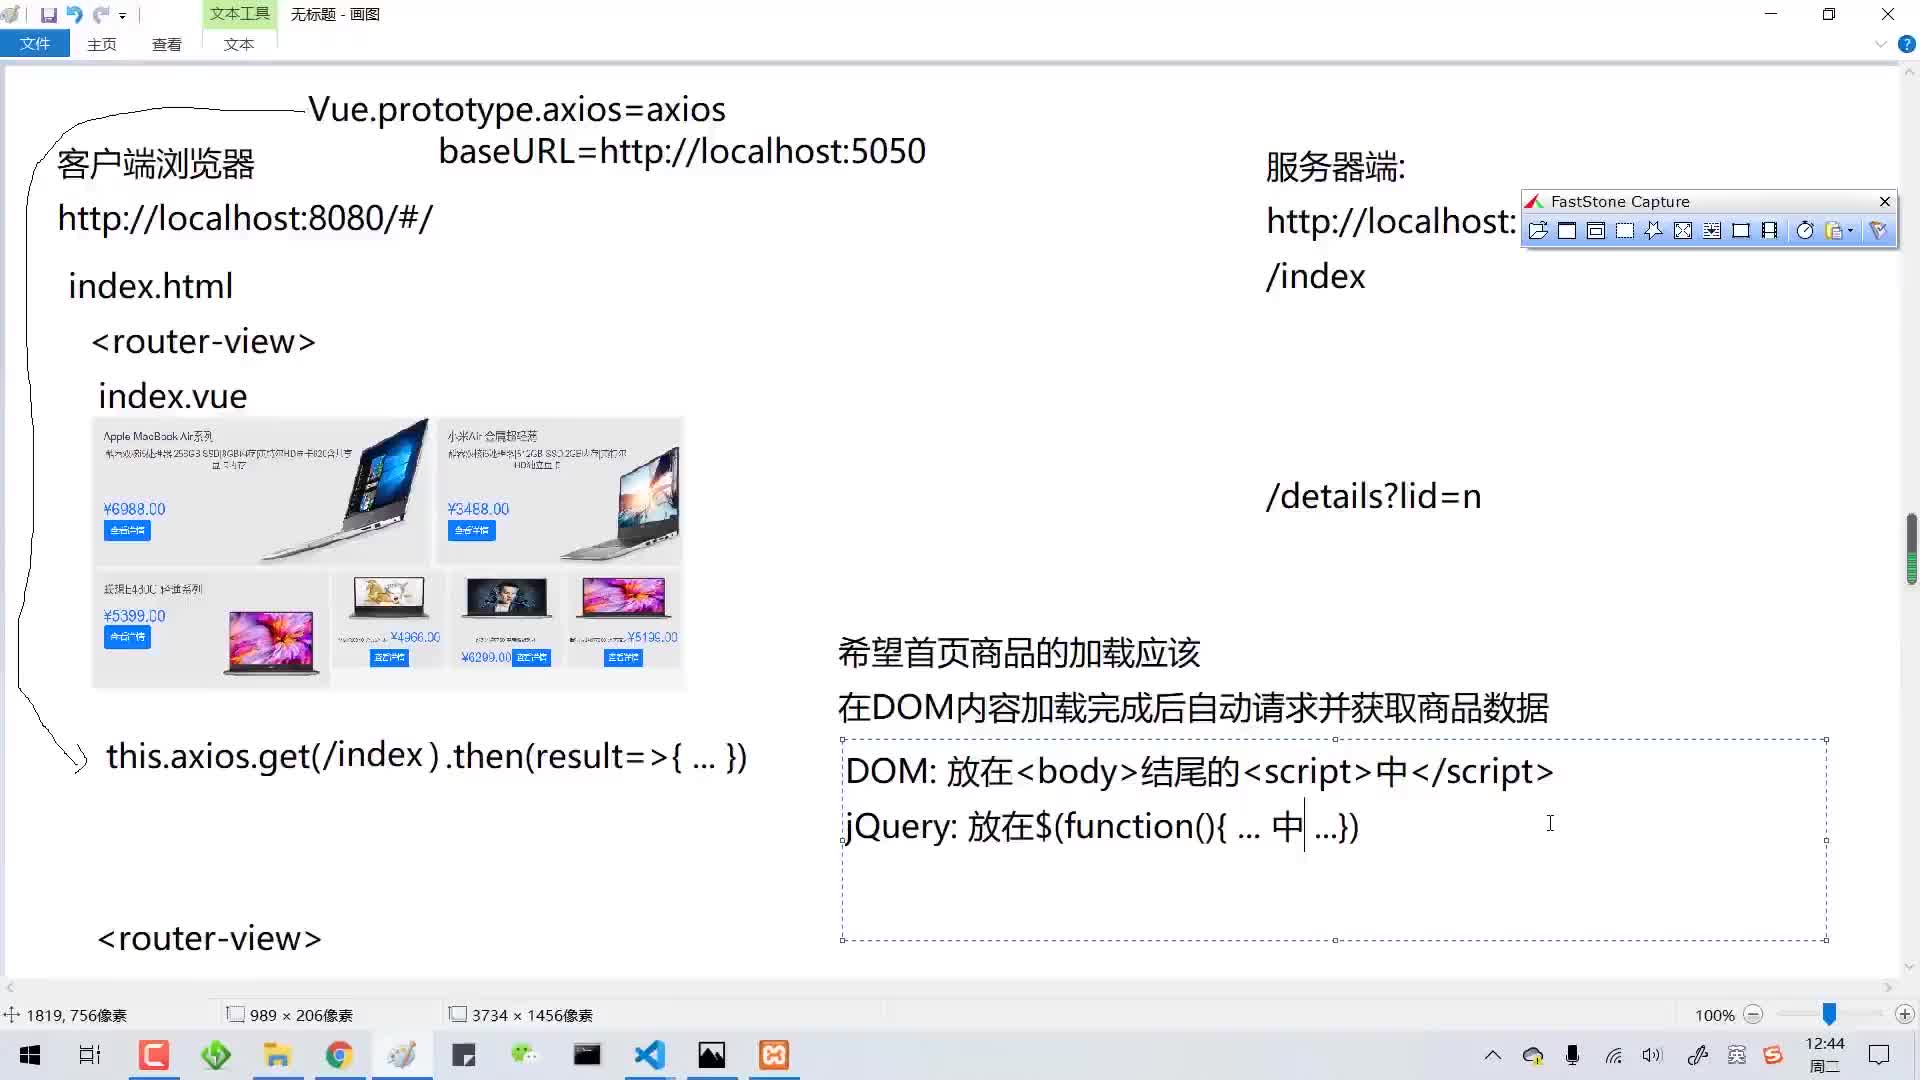Viewport: 1920px width, 1080px height.
Task: Click the 100% zoom level text
Action: coord(1714,1015)
